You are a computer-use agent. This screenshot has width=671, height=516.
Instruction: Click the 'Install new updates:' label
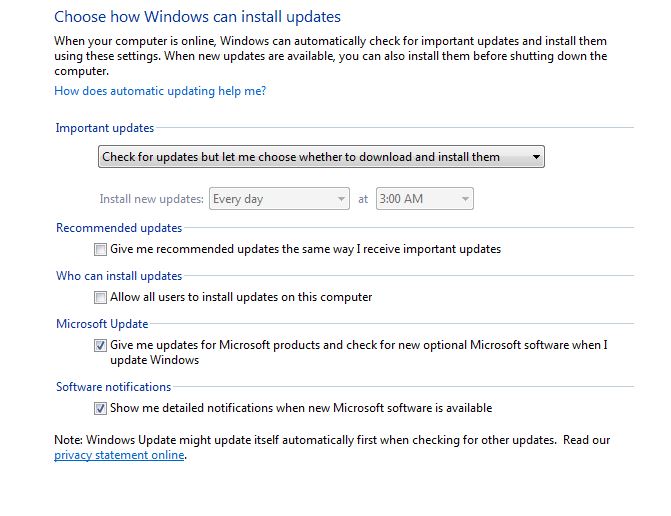pyautogui.click(x=151, y=199)
